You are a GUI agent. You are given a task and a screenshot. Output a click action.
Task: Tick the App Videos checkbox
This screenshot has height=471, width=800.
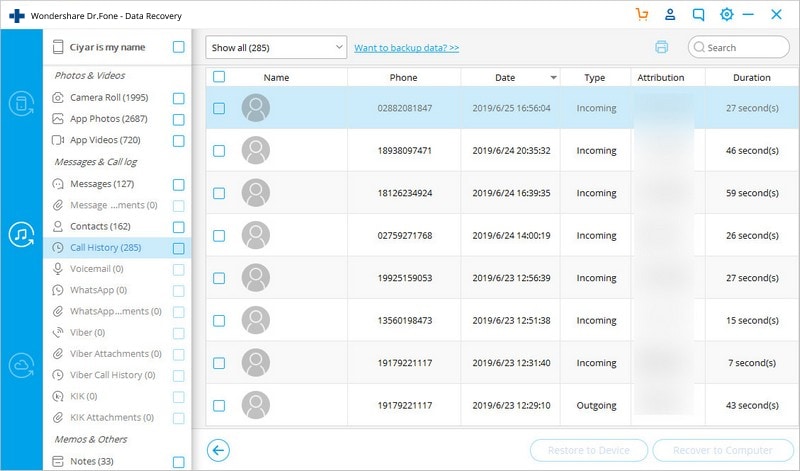(x=179, y=141)
